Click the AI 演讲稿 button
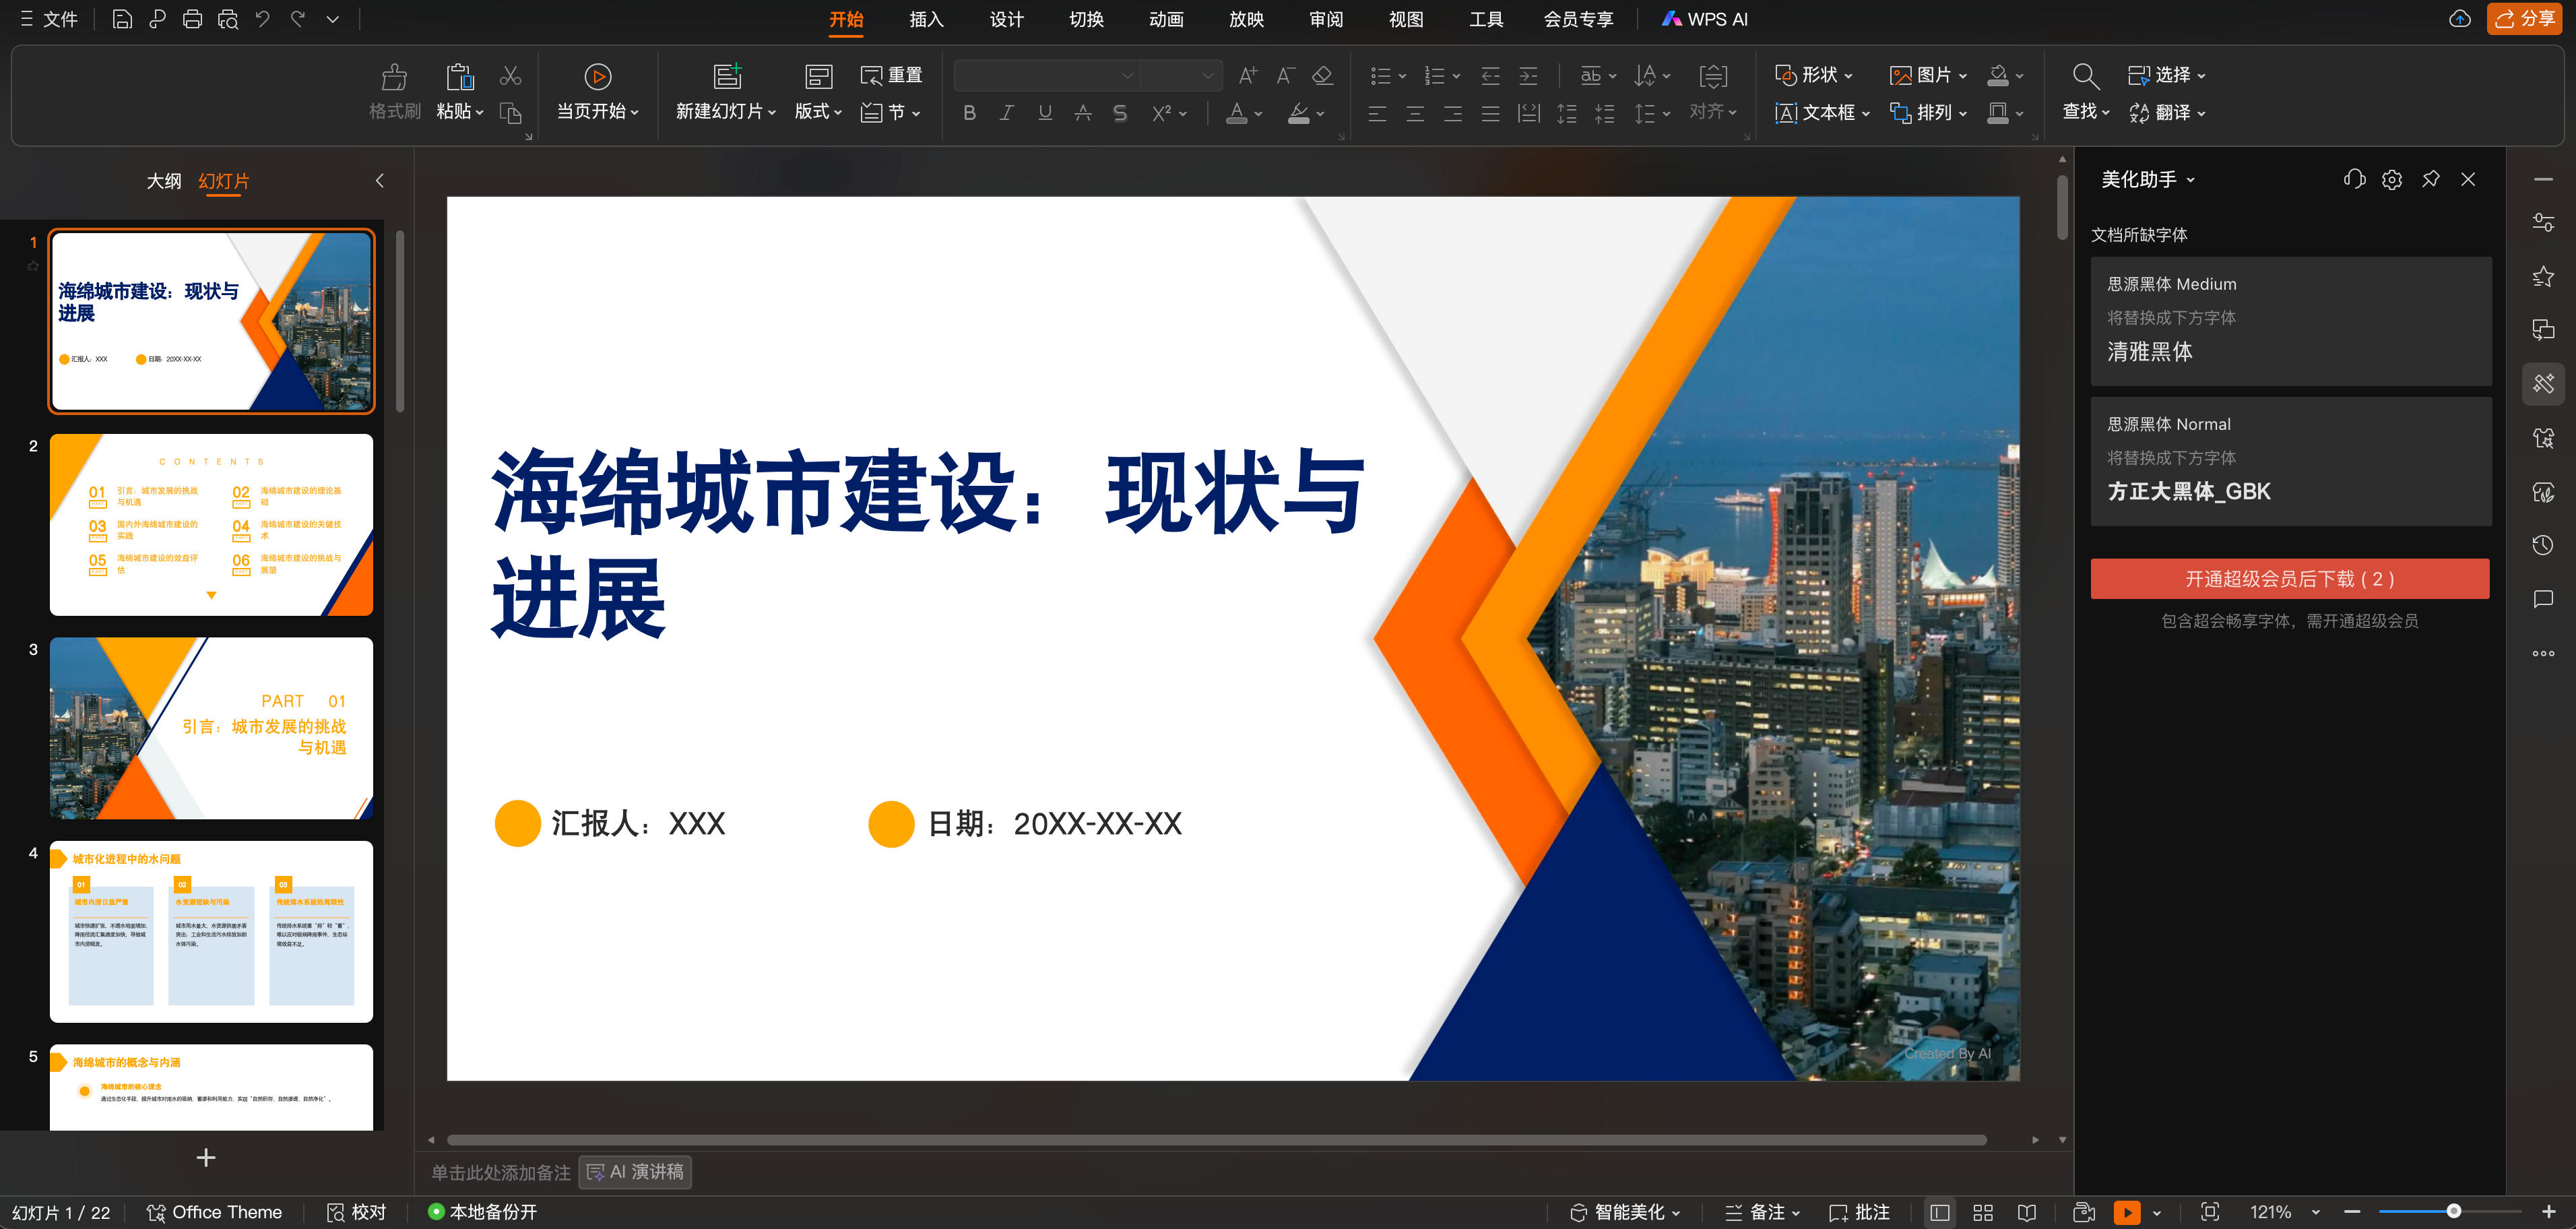This screenshot has height=1229, width=2576. [635, 1172]
